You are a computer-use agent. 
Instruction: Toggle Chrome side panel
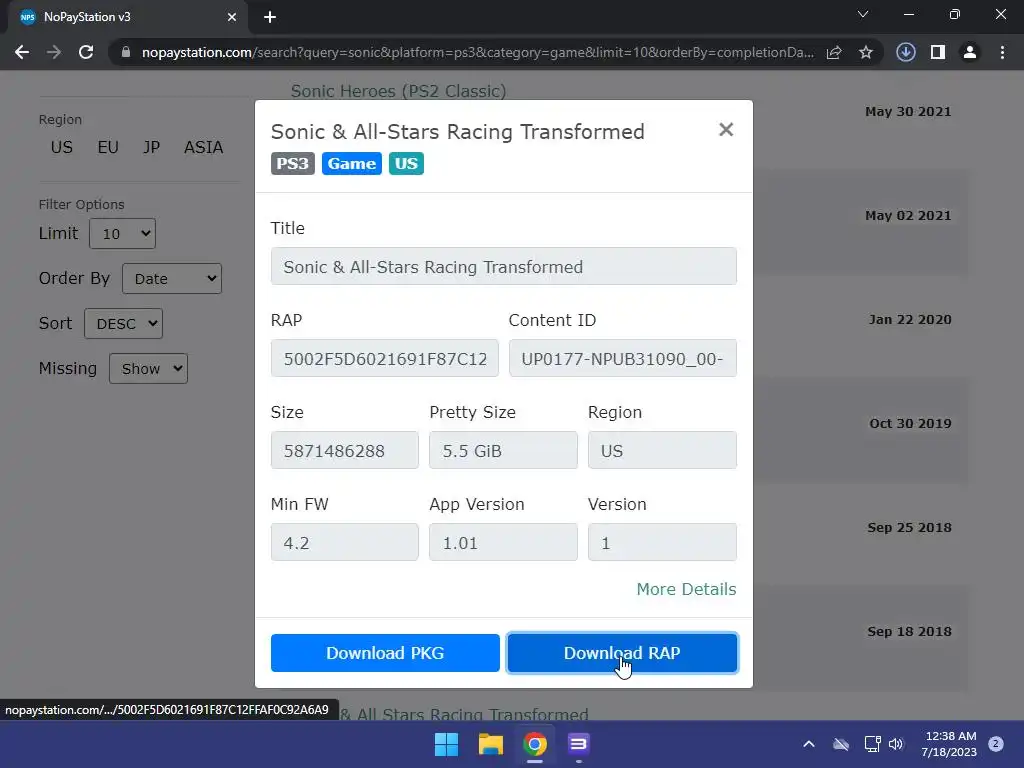[x=938, y=52]
